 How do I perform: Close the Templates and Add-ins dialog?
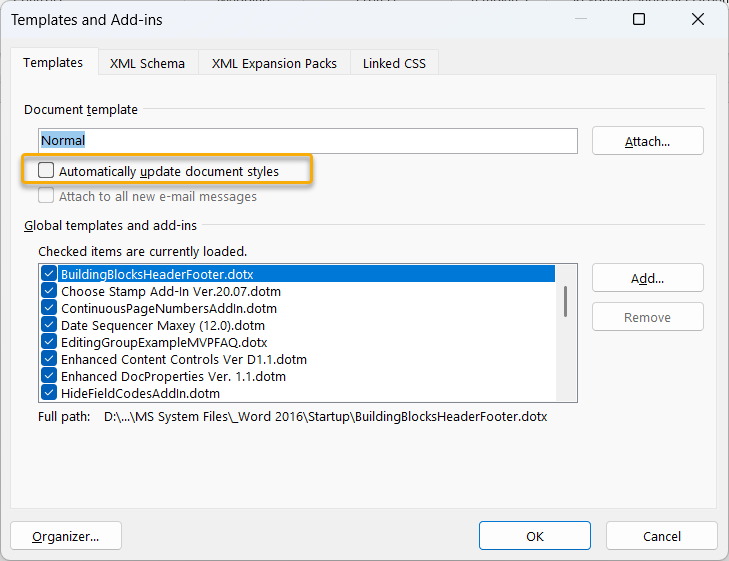(x=698, y=19)
